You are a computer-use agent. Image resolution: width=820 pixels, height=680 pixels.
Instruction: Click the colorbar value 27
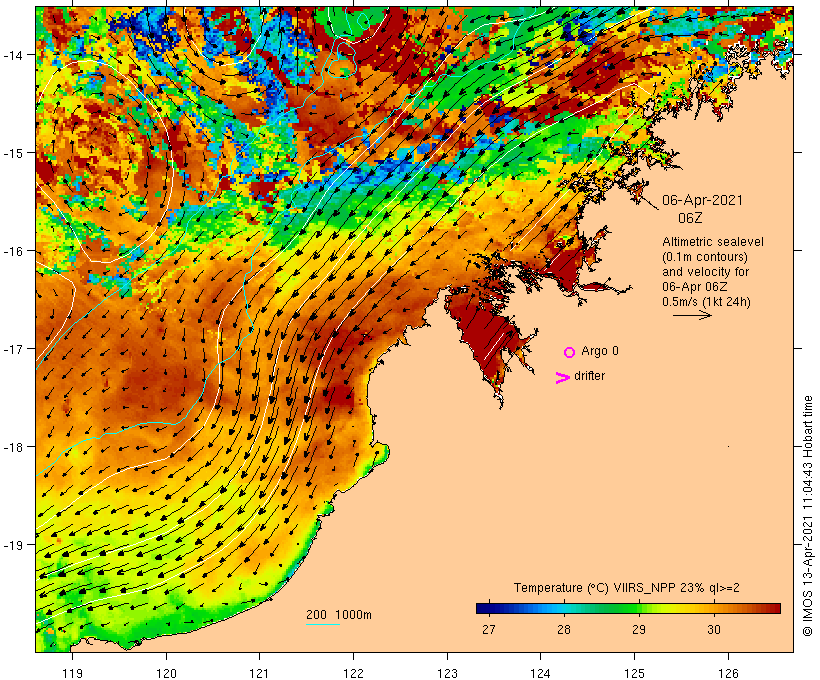489,630
